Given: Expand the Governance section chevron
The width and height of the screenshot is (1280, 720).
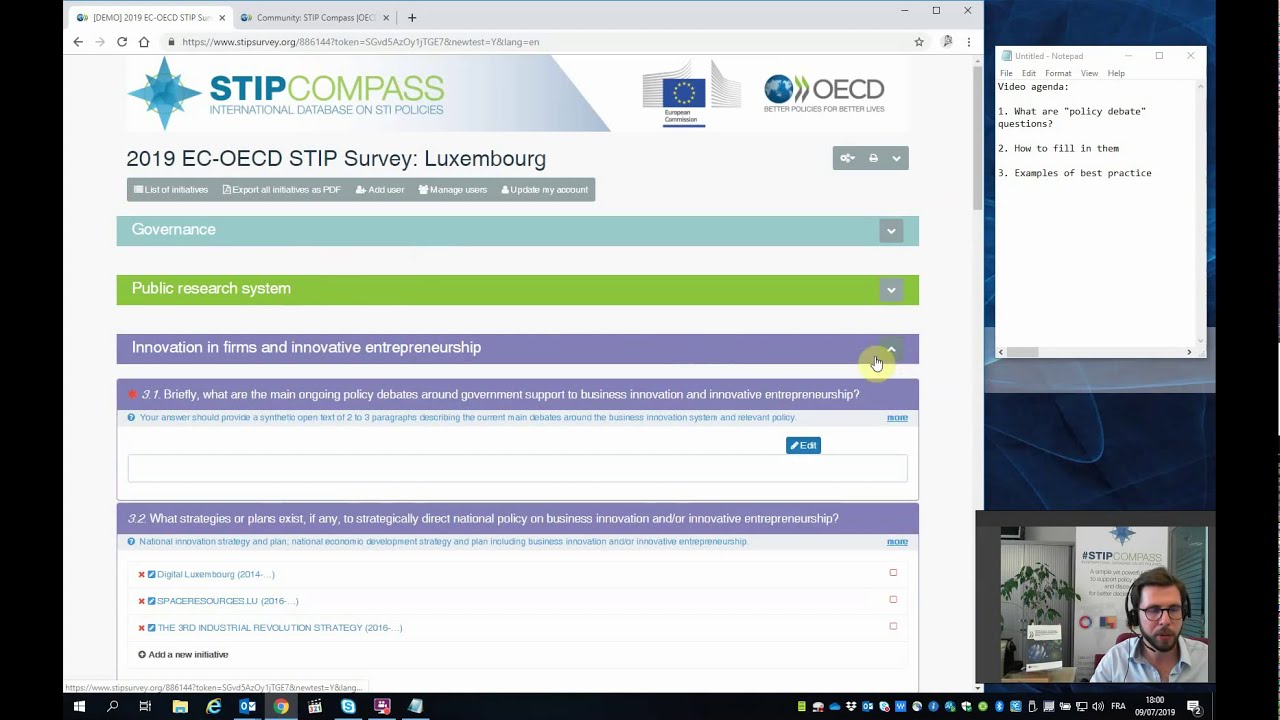Looking at the screenshot, I should pos(891,231).
